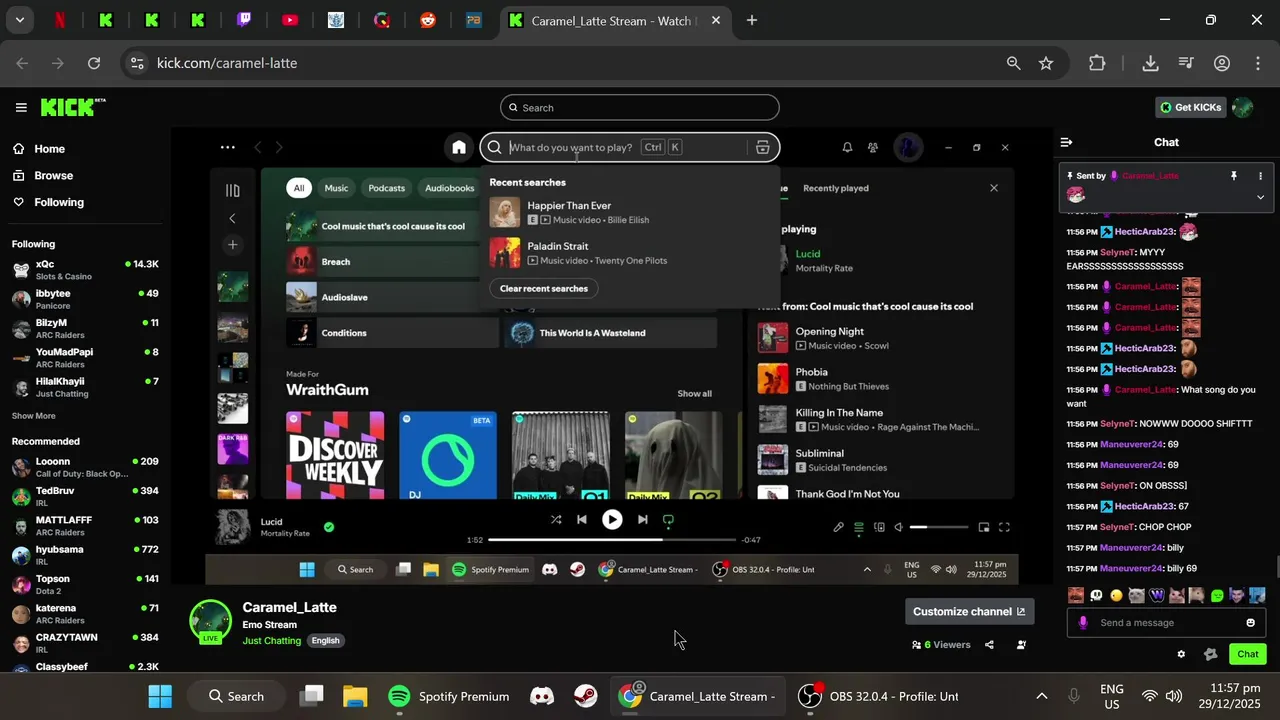
Task: Open the emoji picker in message box
Action: (x=1250, y=622)
